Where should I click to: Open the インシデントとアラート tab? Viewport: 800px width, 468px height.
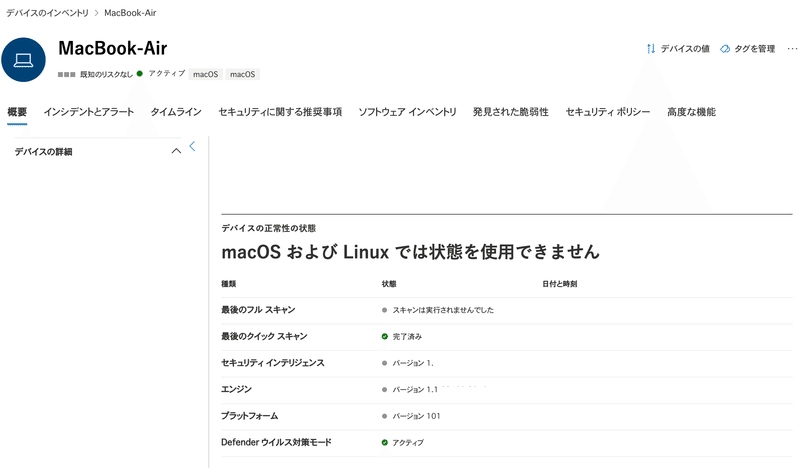pyautogui.click(x=89, y=112)
